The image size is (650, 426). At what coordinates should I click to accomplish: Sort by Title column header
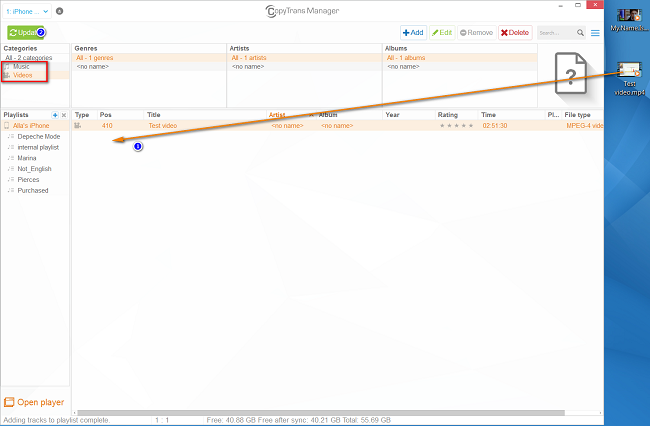[x=205, y=115]
